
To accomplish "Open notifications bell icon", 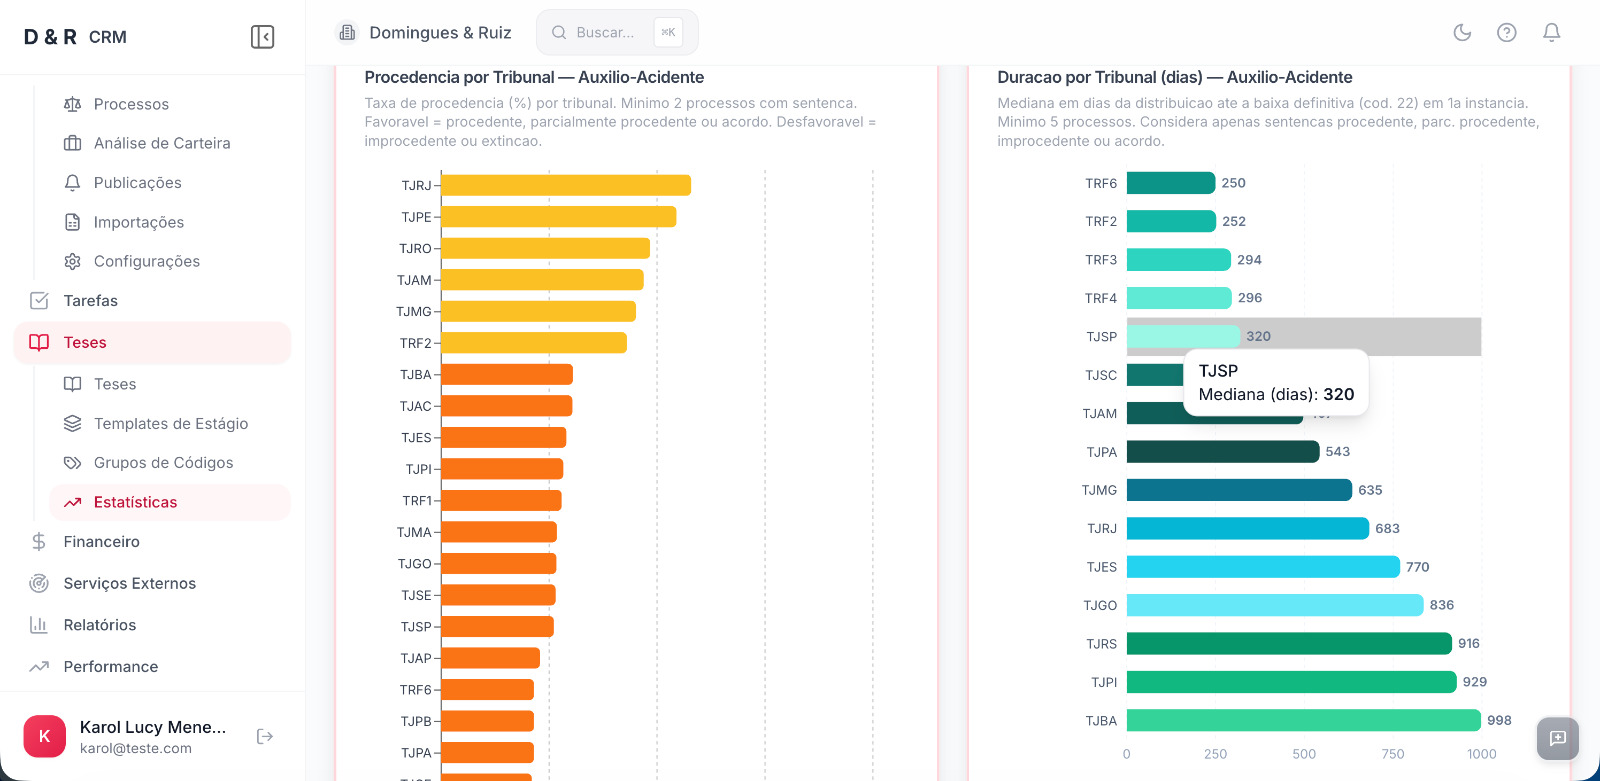I will [1551, 32].
